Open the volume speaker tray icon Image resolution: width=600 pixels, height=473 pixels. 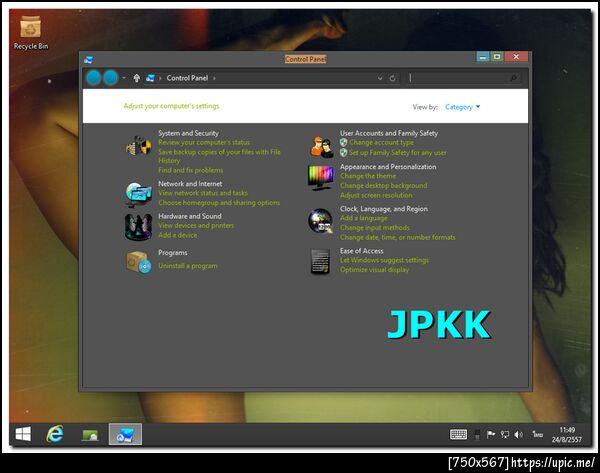click(518, 434)
